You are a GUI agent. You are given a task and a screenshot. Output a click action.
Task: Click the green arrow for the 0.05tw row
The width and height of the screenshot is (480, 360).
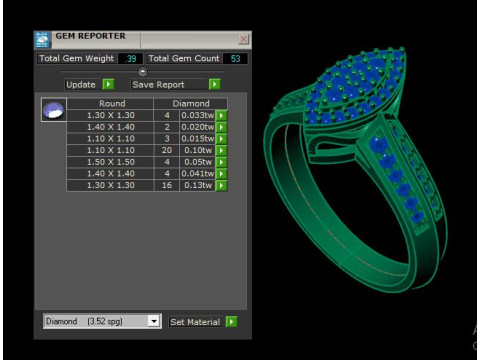click(221, 162)
